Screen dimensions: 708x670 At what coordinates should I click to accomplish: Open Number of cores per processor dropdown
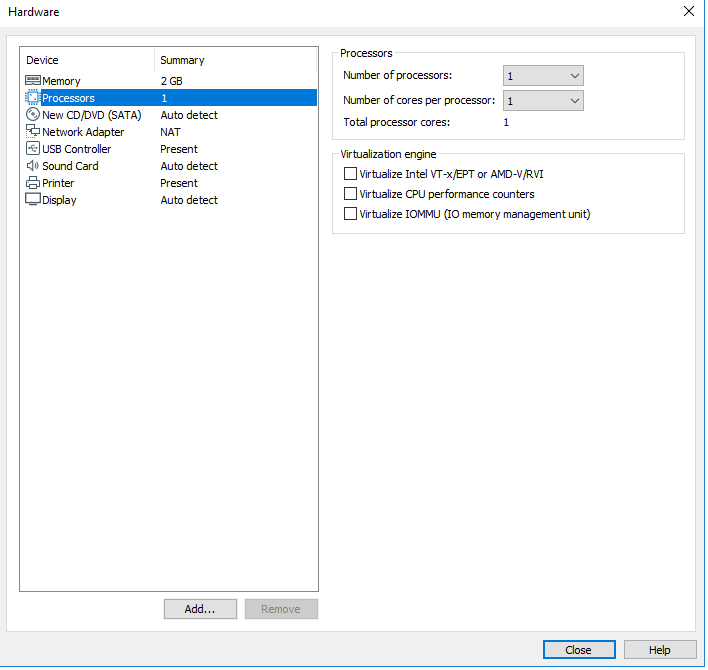(544, 100)
